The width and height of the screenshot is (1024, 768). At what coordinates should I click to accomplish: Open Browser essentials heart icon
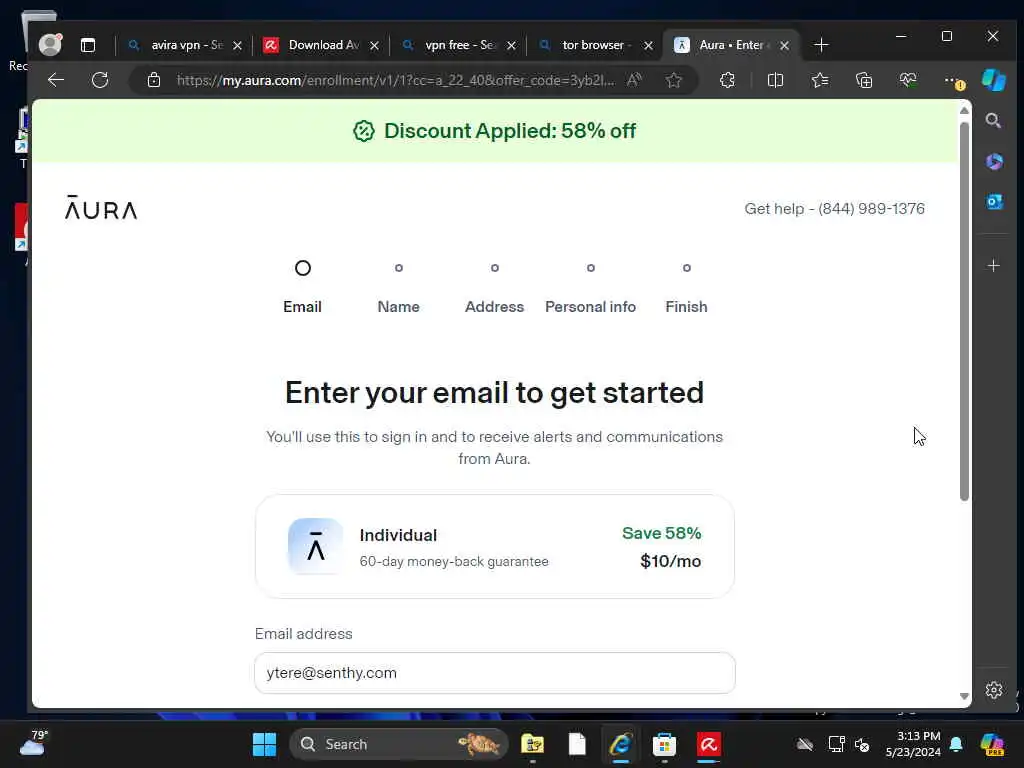[x=908, y=80]
